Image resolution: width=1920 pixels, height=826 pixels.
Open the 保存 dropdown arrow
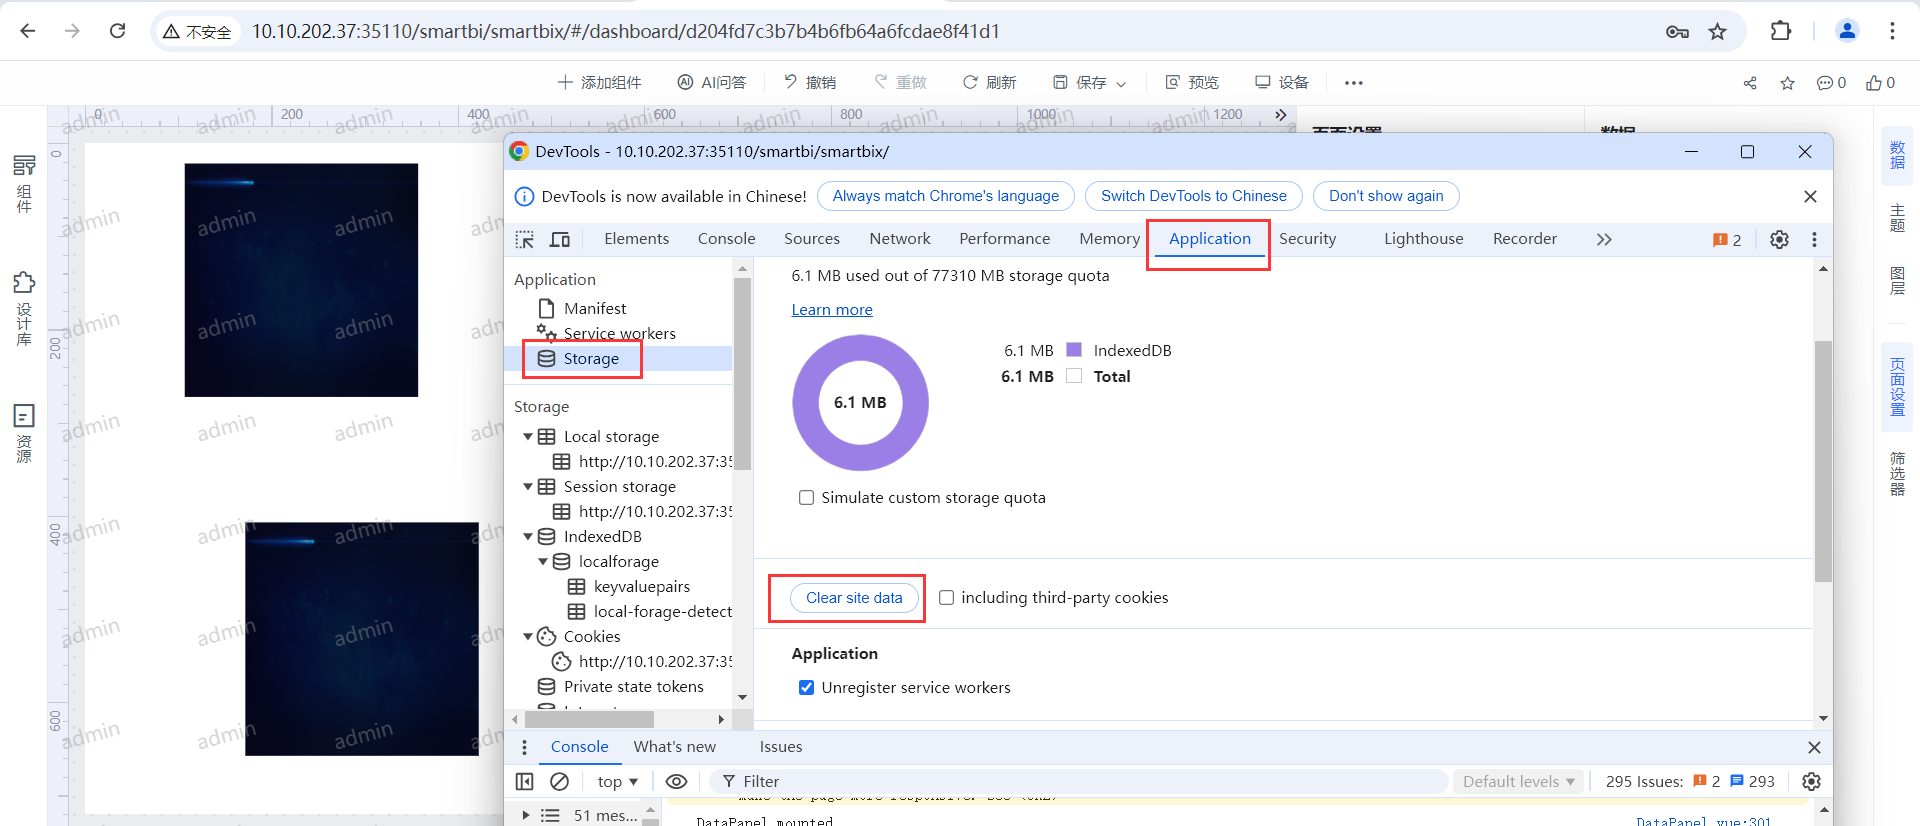[1121, 84]
